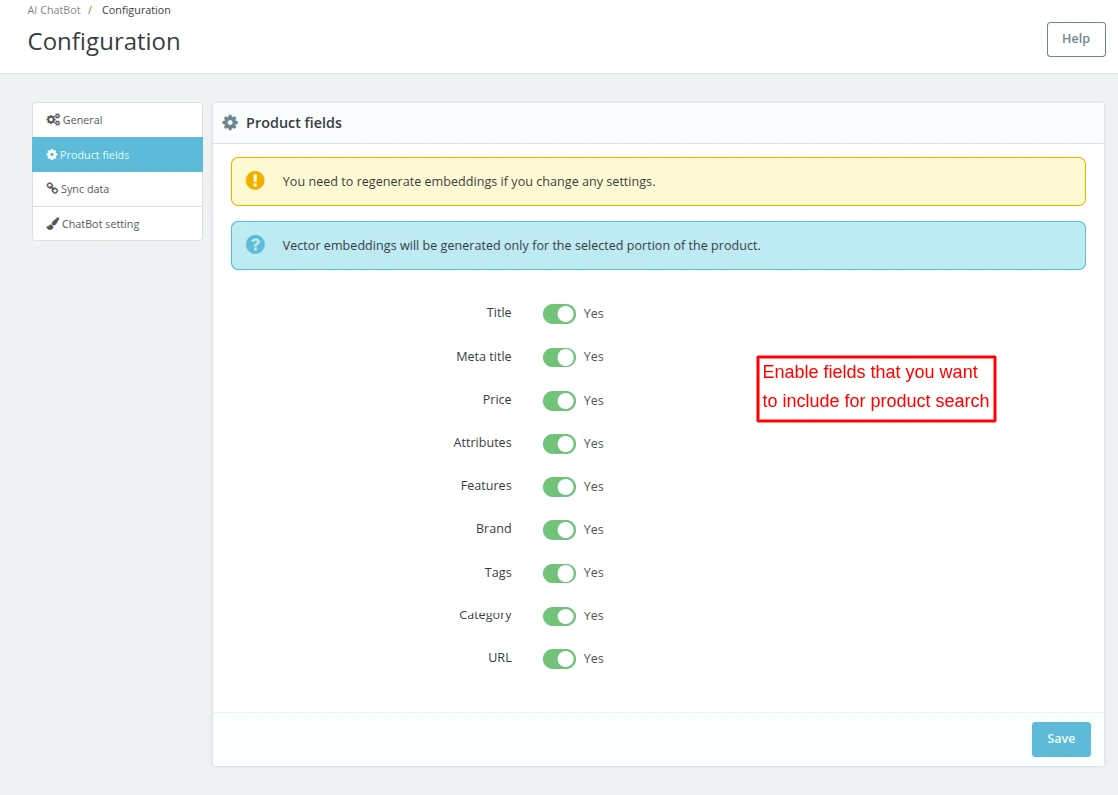Image resolution: width=1118 pixels, height=795 pixels.
Task: Disable the URL field toggle
Action: (x=560, y=658)
